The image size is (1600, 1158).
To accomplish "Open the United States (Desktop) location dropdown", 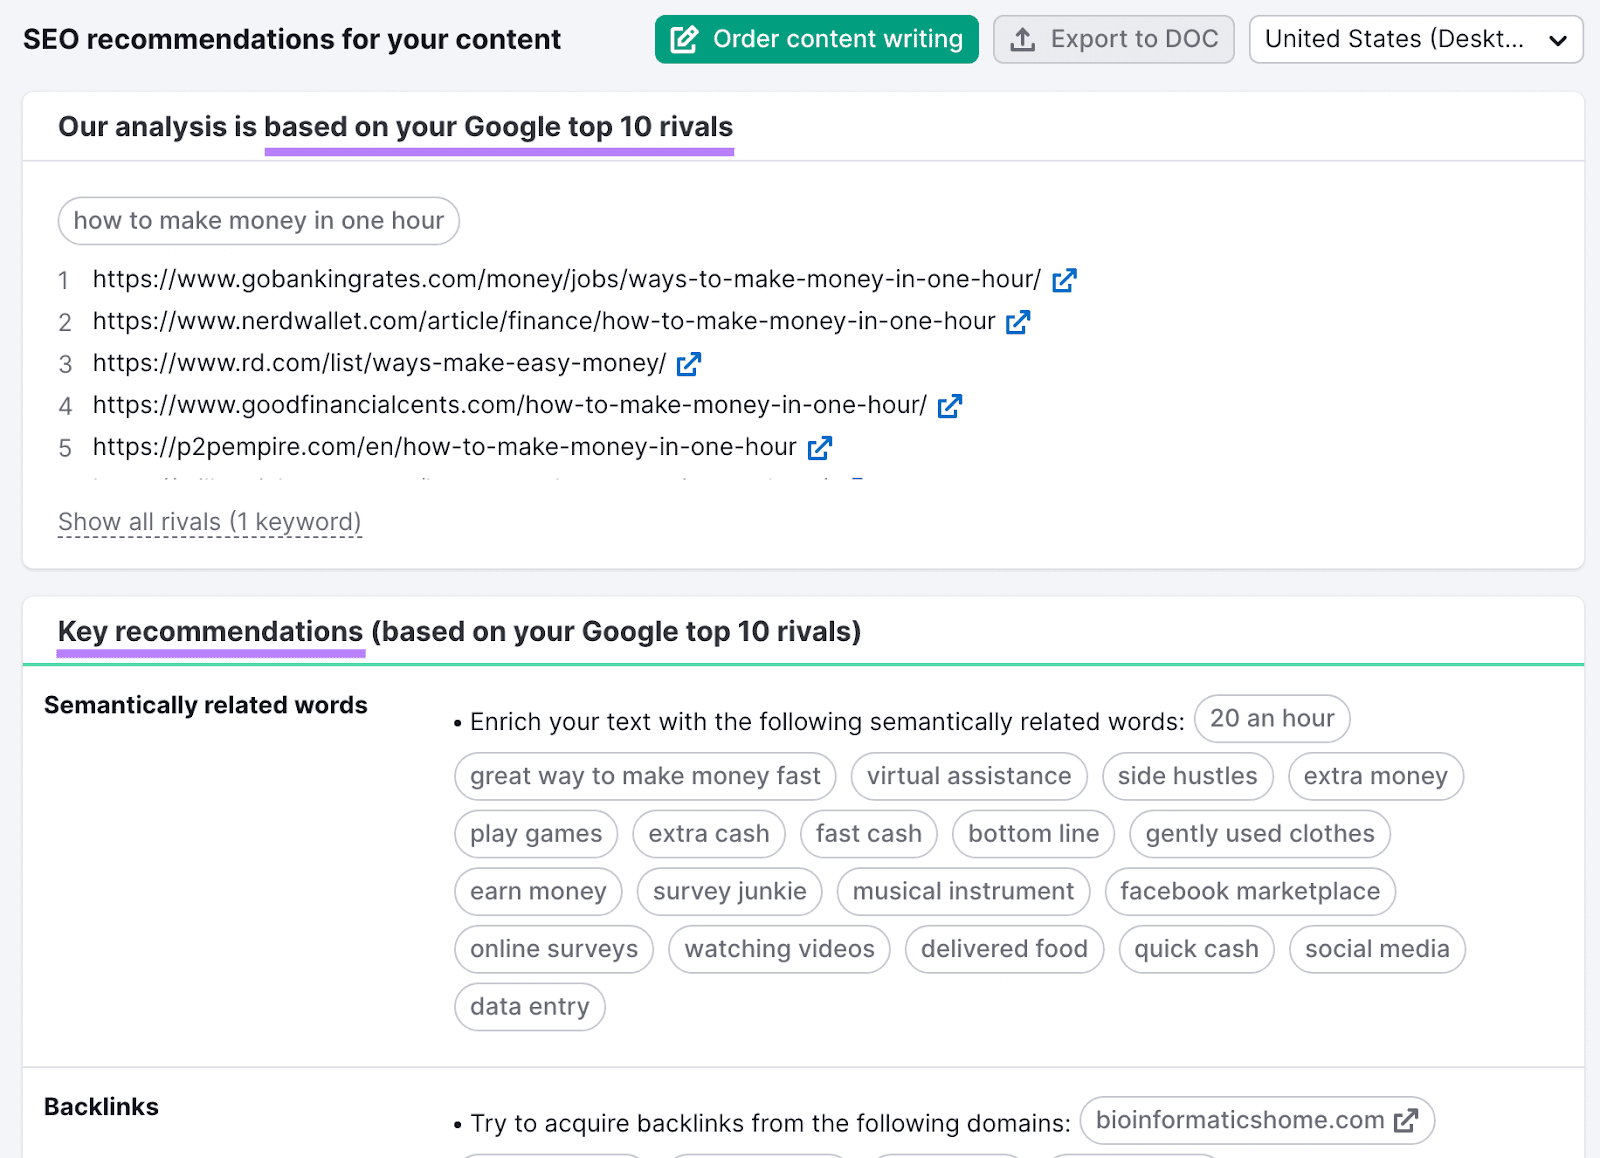I will click(1415, 40).
